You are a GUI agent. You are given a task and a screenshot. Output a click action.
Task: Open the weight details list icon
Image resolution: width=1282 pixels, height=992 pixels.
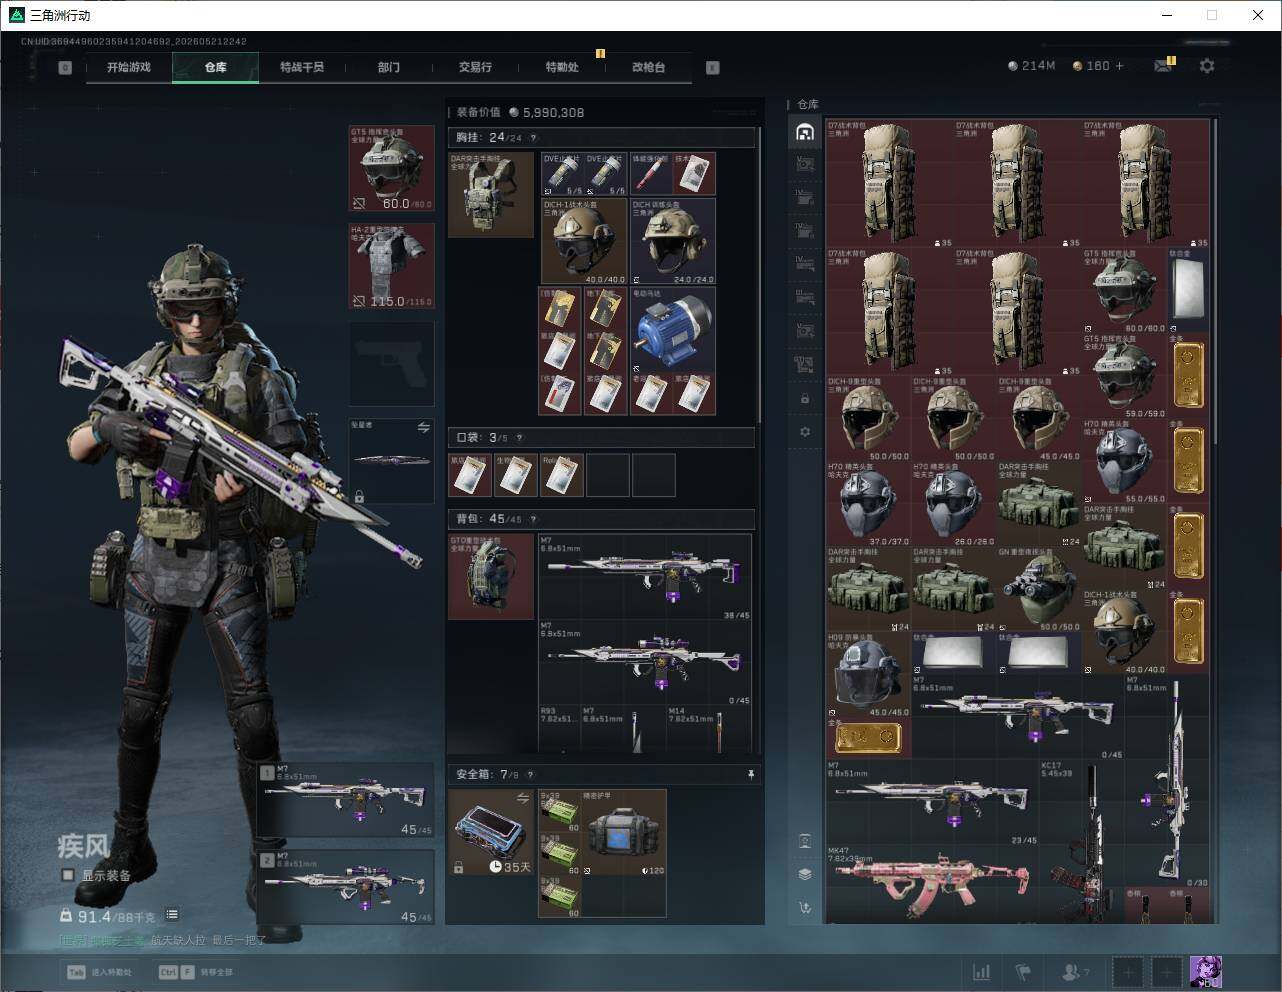click(x=172, y=915)
